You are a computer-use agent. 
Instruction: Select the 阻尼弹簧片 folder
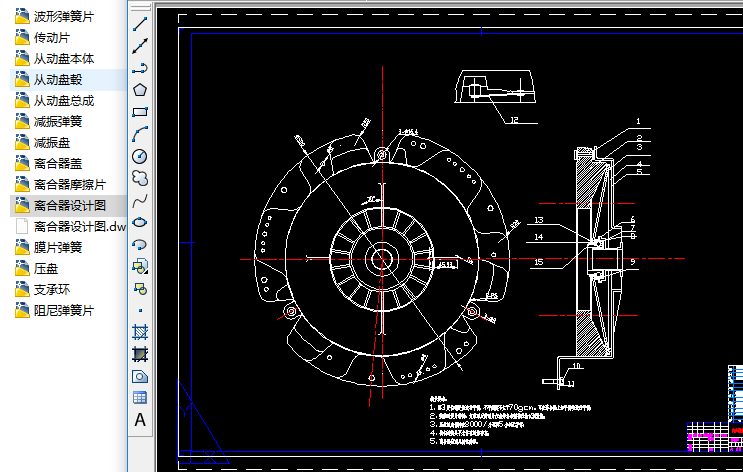(x=54, y=310)
